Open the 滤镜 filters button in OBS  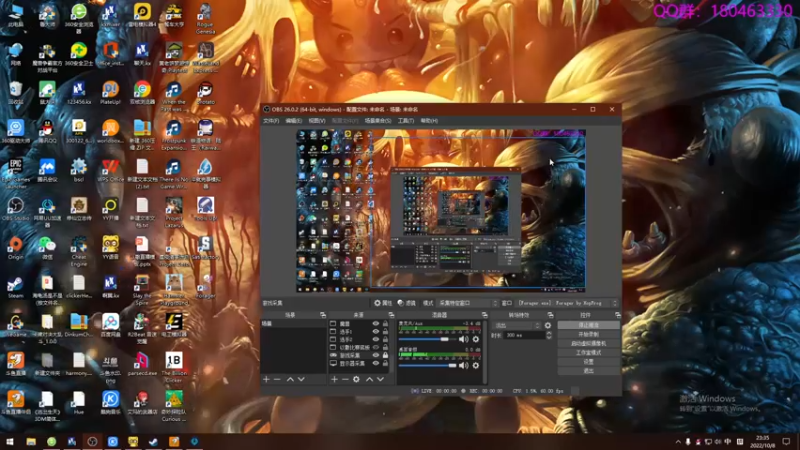point(407,303)
